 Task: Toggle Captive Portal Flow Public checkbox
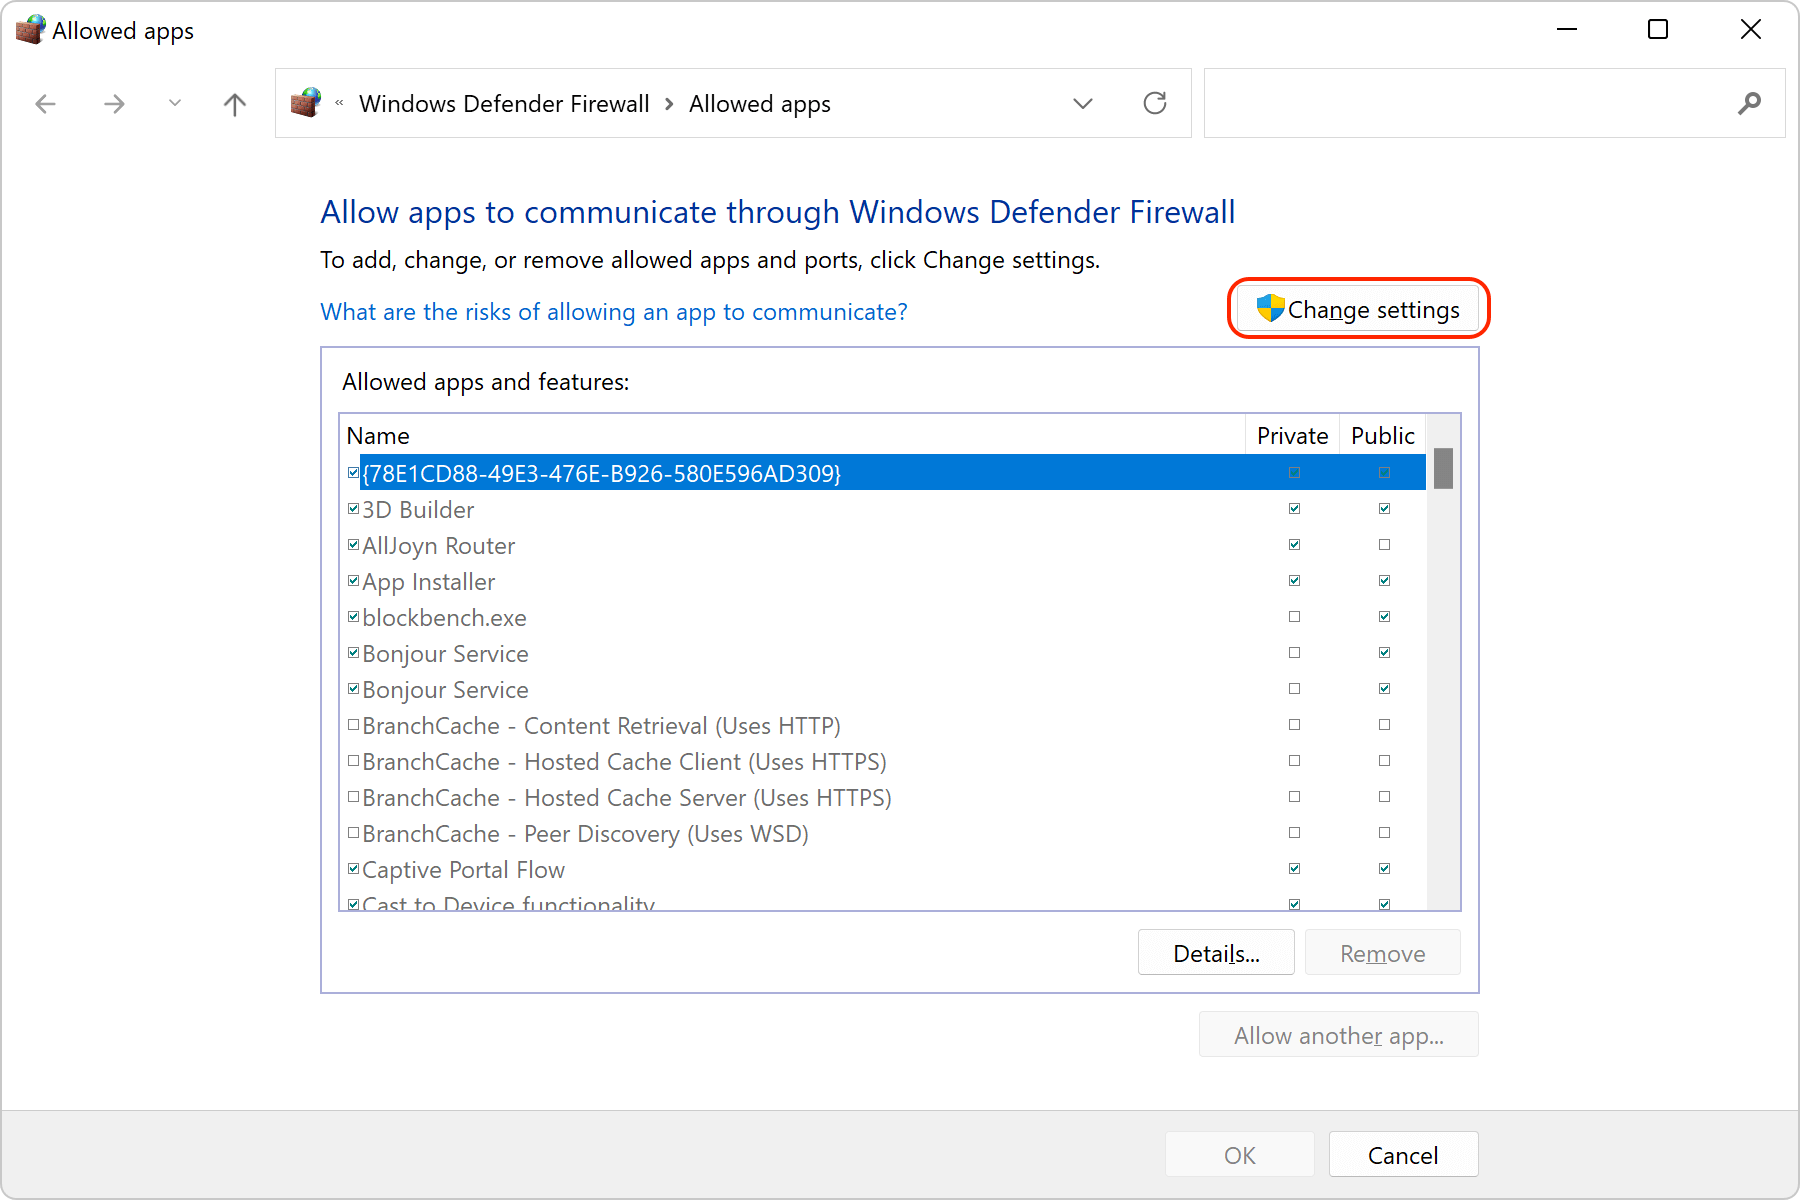[1384, 868]
